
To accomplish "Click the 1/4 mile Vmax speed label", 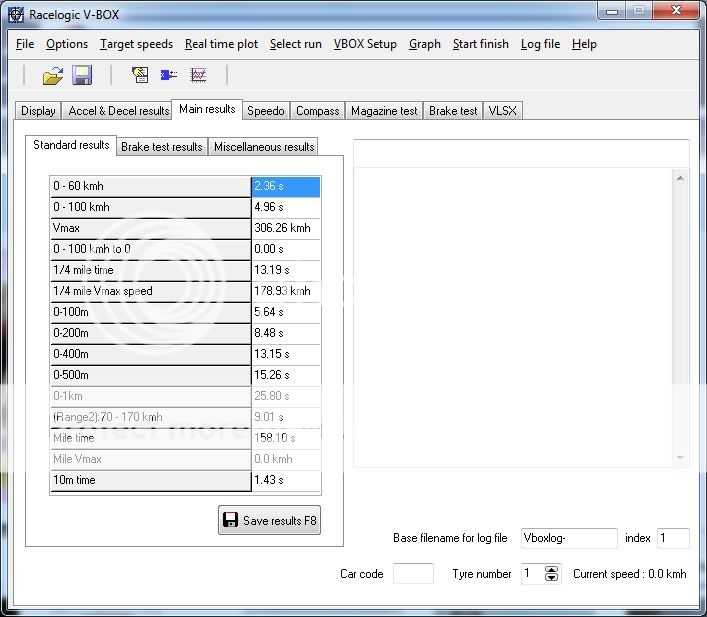I will [150, 291].
